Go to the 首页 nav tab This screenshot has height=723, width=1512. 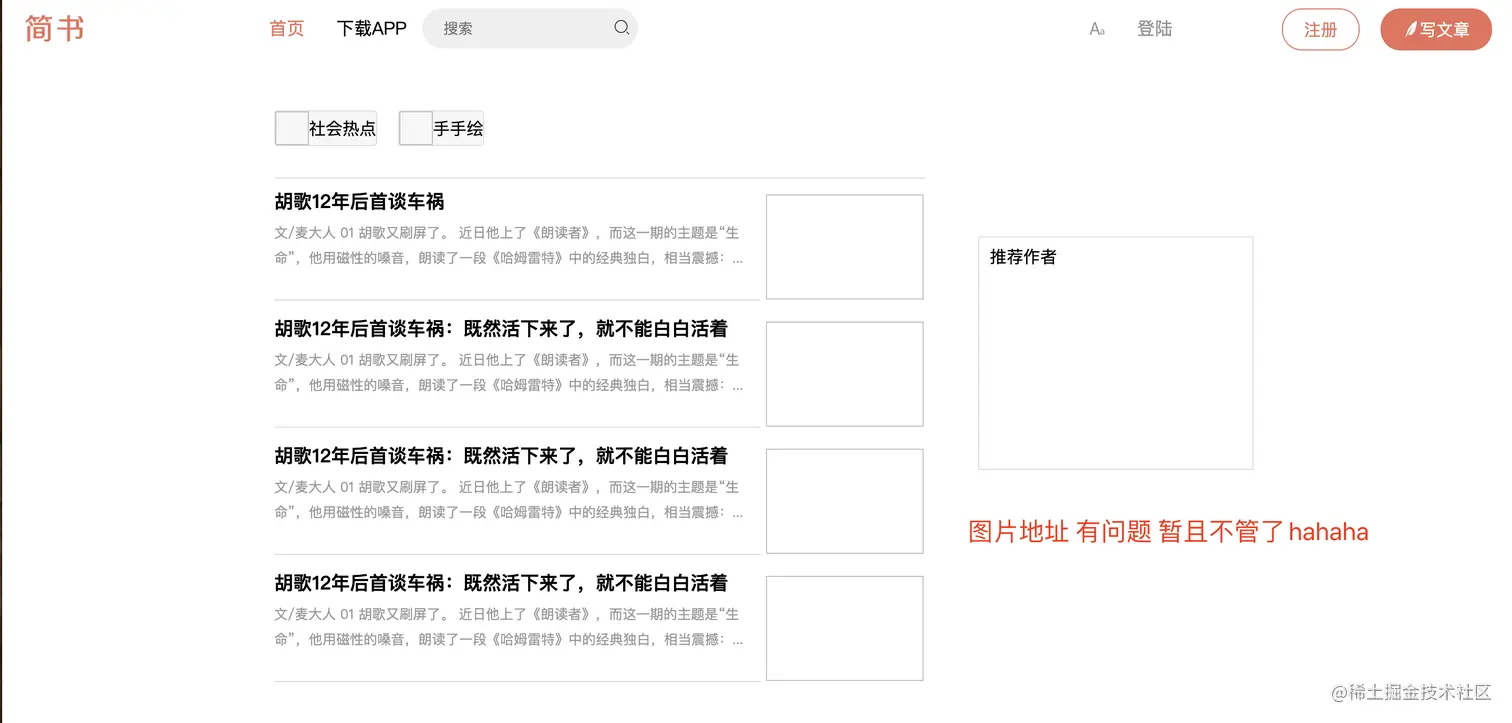(x=287, y=29)
